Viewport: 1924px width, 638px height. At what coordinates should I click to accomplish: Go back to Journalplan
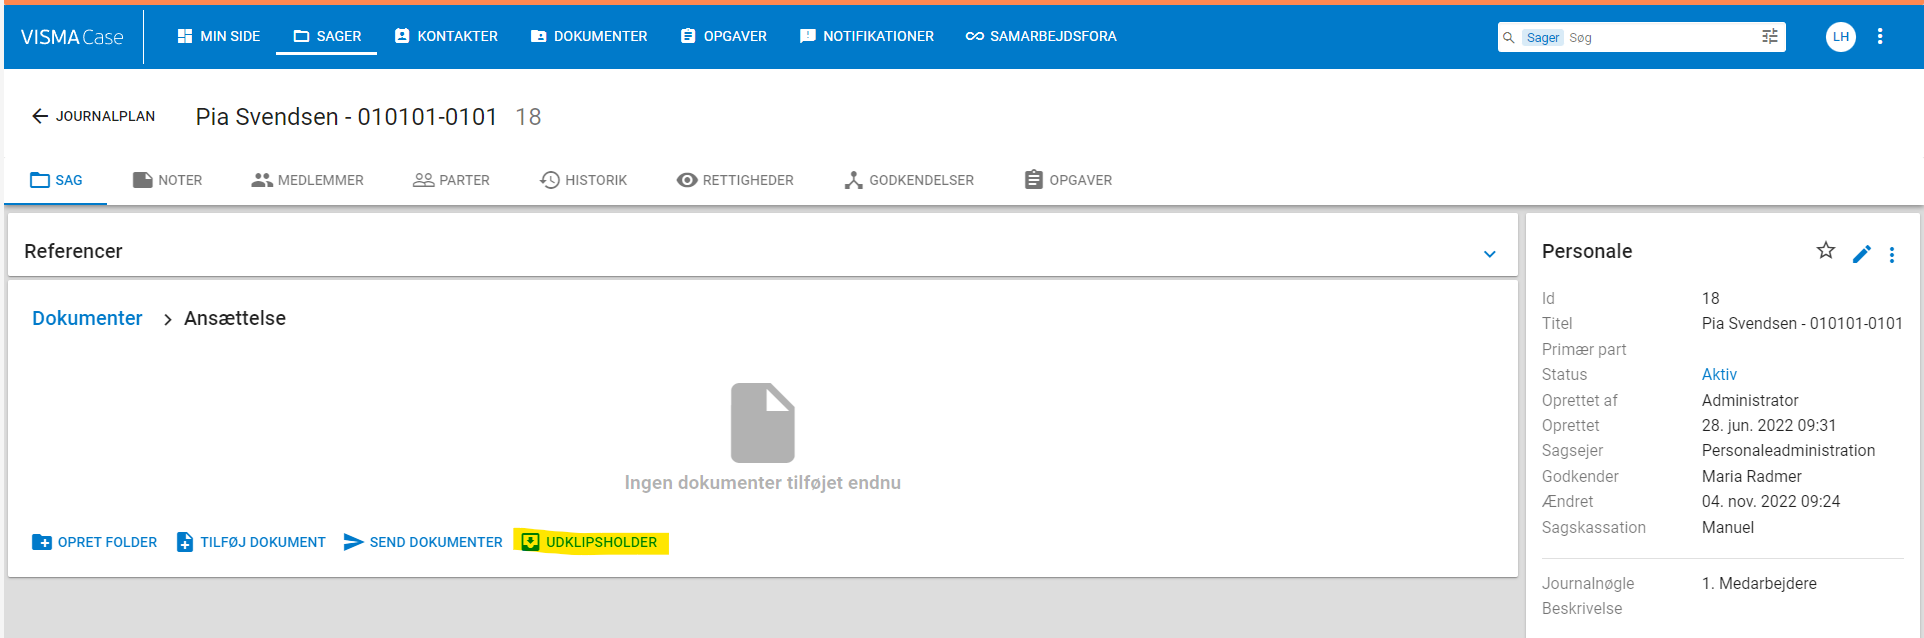[93, 116]
